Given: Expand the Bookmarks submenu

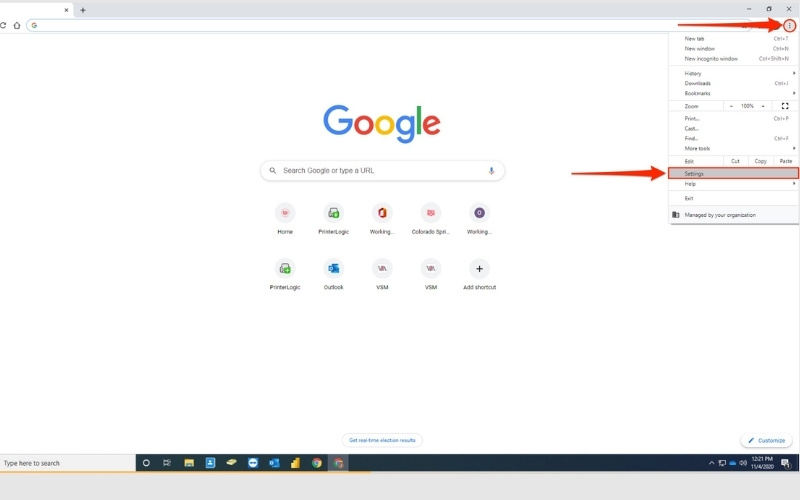Looking at the screenshot, I should (x=734, y=93).
